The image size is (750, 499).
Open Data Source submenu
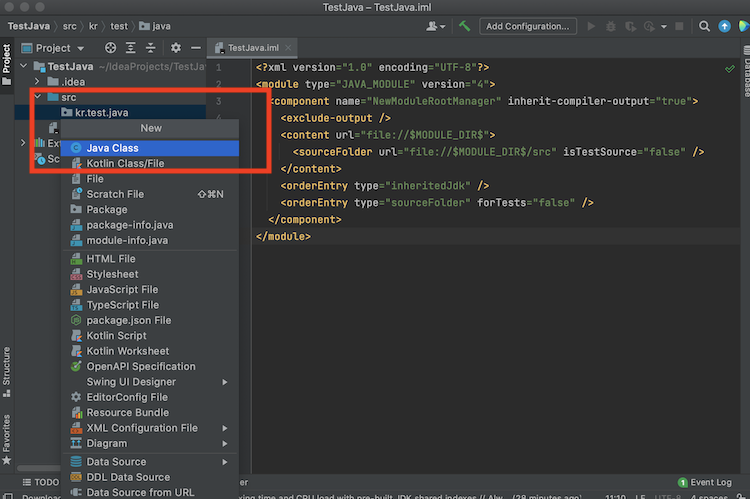click(x=150, y=462)
